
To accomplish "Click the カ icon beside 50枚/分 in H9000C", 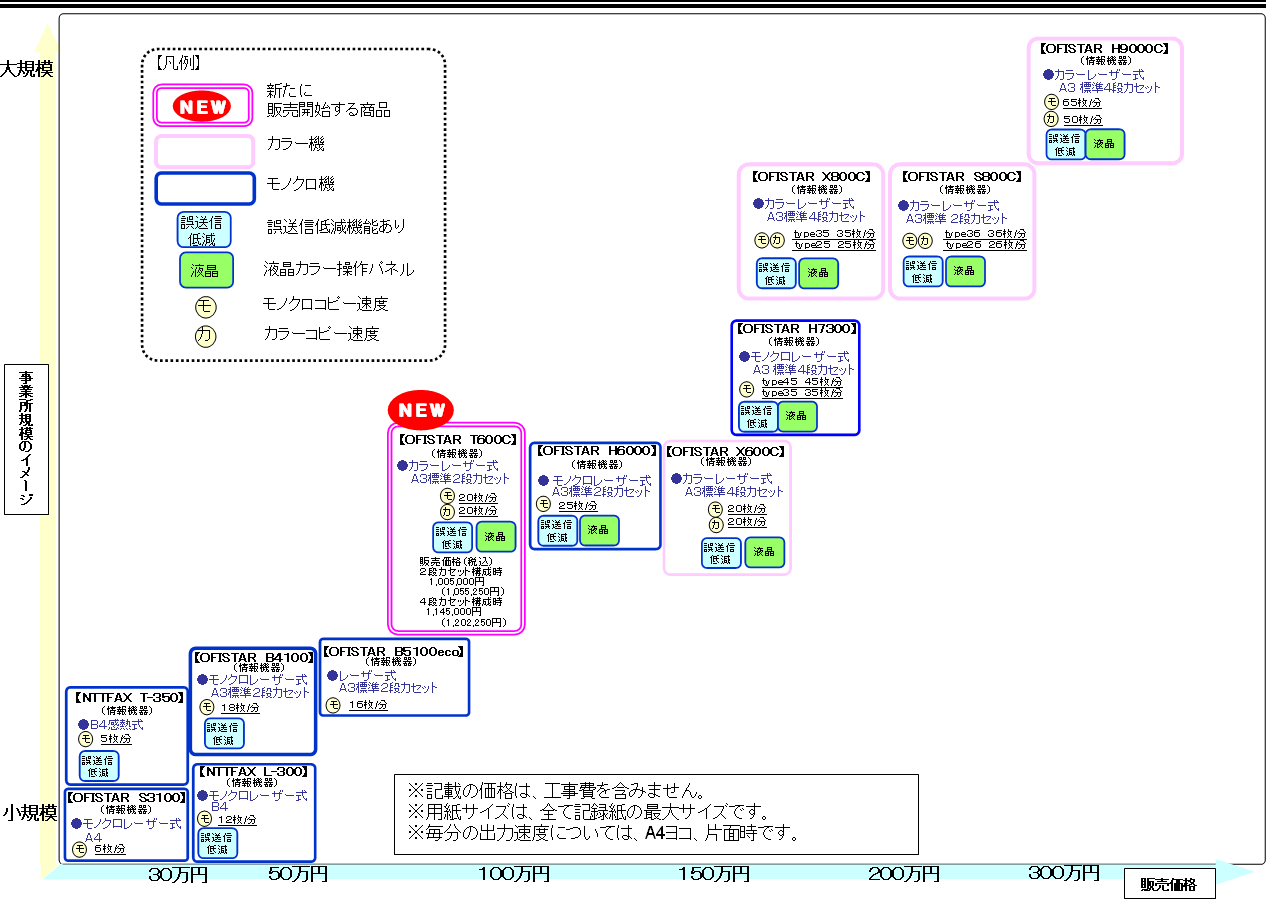I will tap(1051, 120).
